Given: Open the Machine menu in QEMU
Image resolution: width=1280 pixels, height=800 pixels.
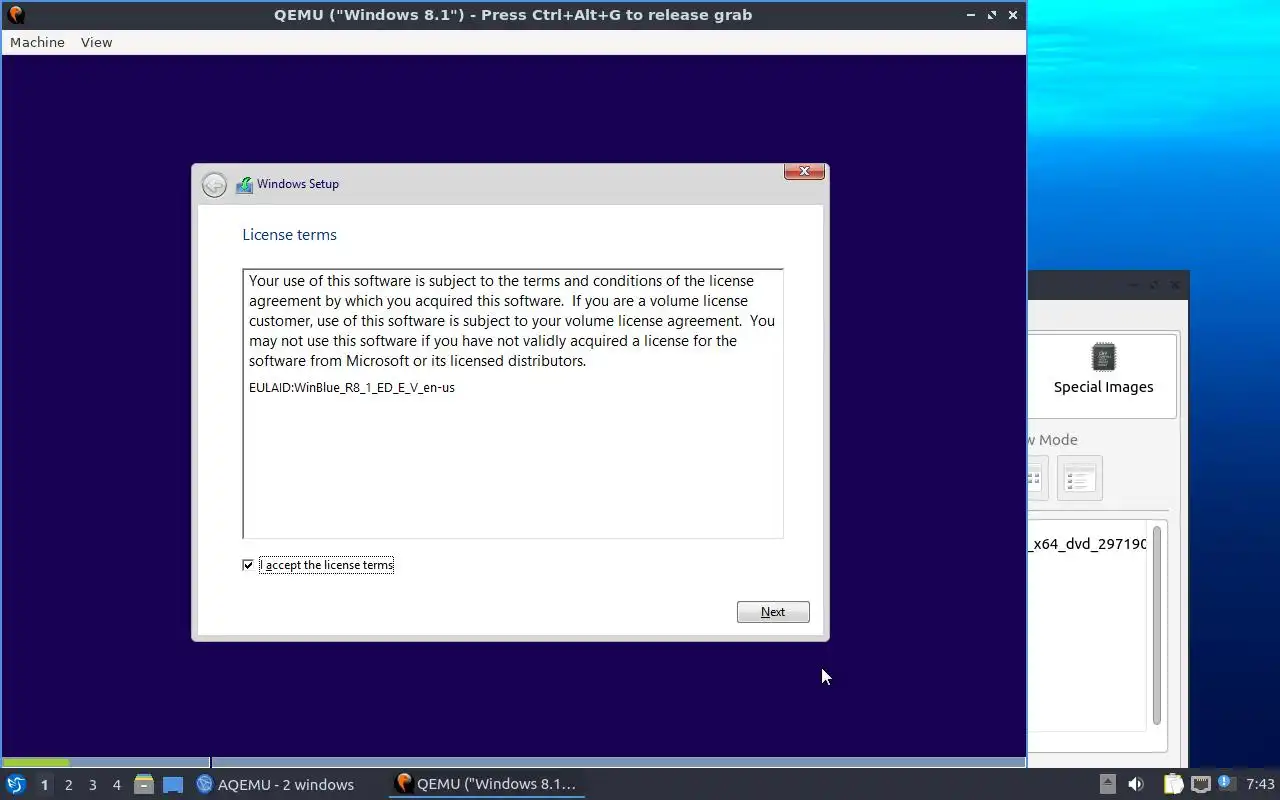Looking at the screenshot, I should click(37, 42).
